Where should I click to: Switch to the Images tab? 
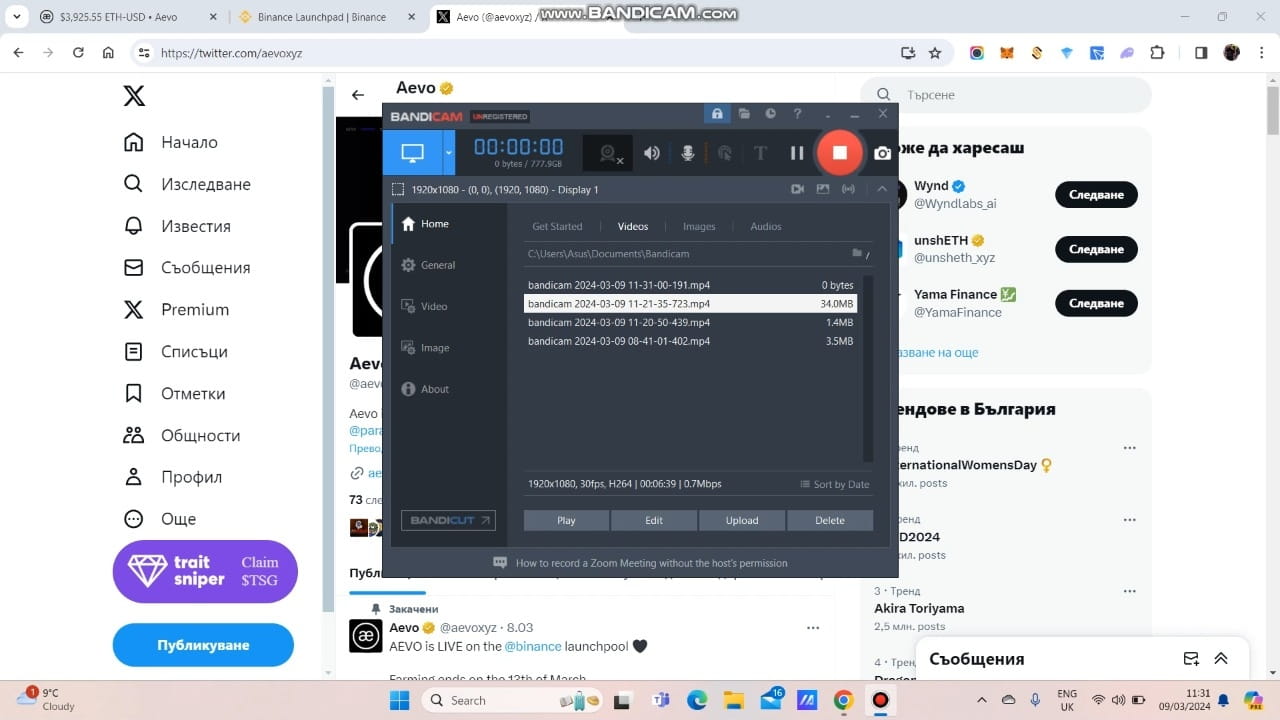(x=698, y=226)
